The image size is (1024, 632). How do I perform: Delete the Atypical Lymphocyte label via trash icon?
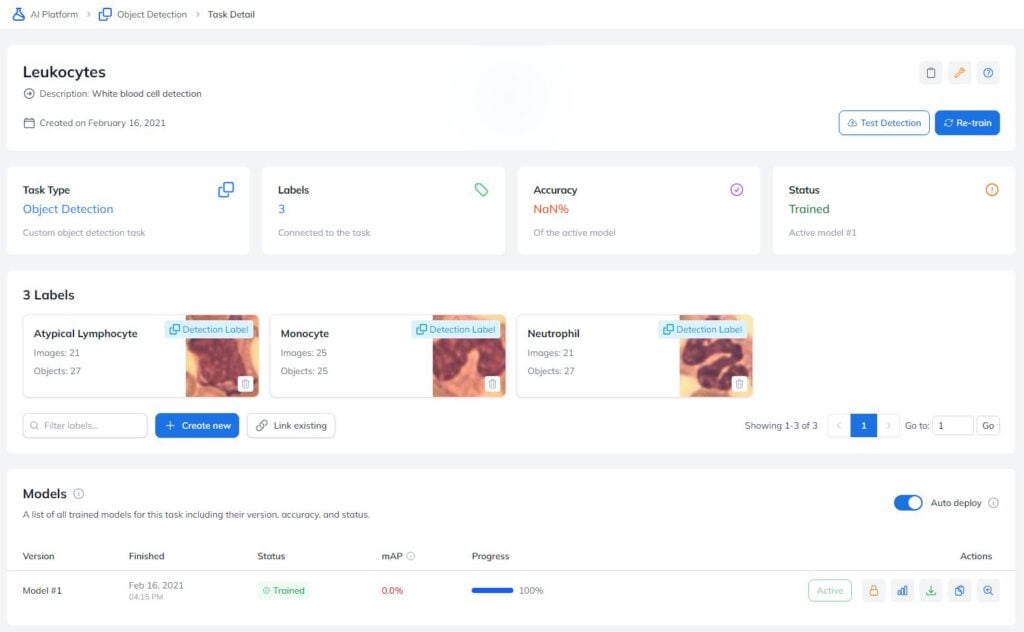tap(246, 384)
